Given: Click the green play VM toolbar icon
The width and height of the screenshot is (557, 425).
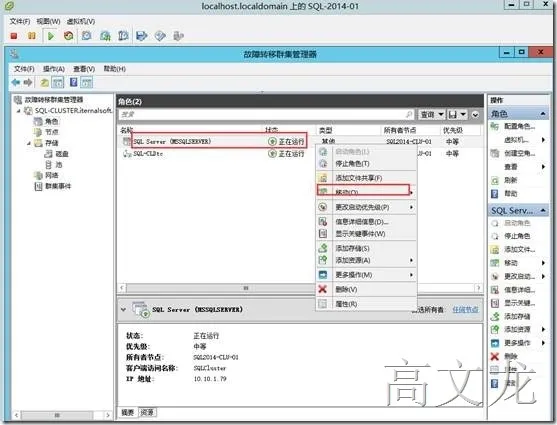Looking at the screenshot, I should coord(51,36).
